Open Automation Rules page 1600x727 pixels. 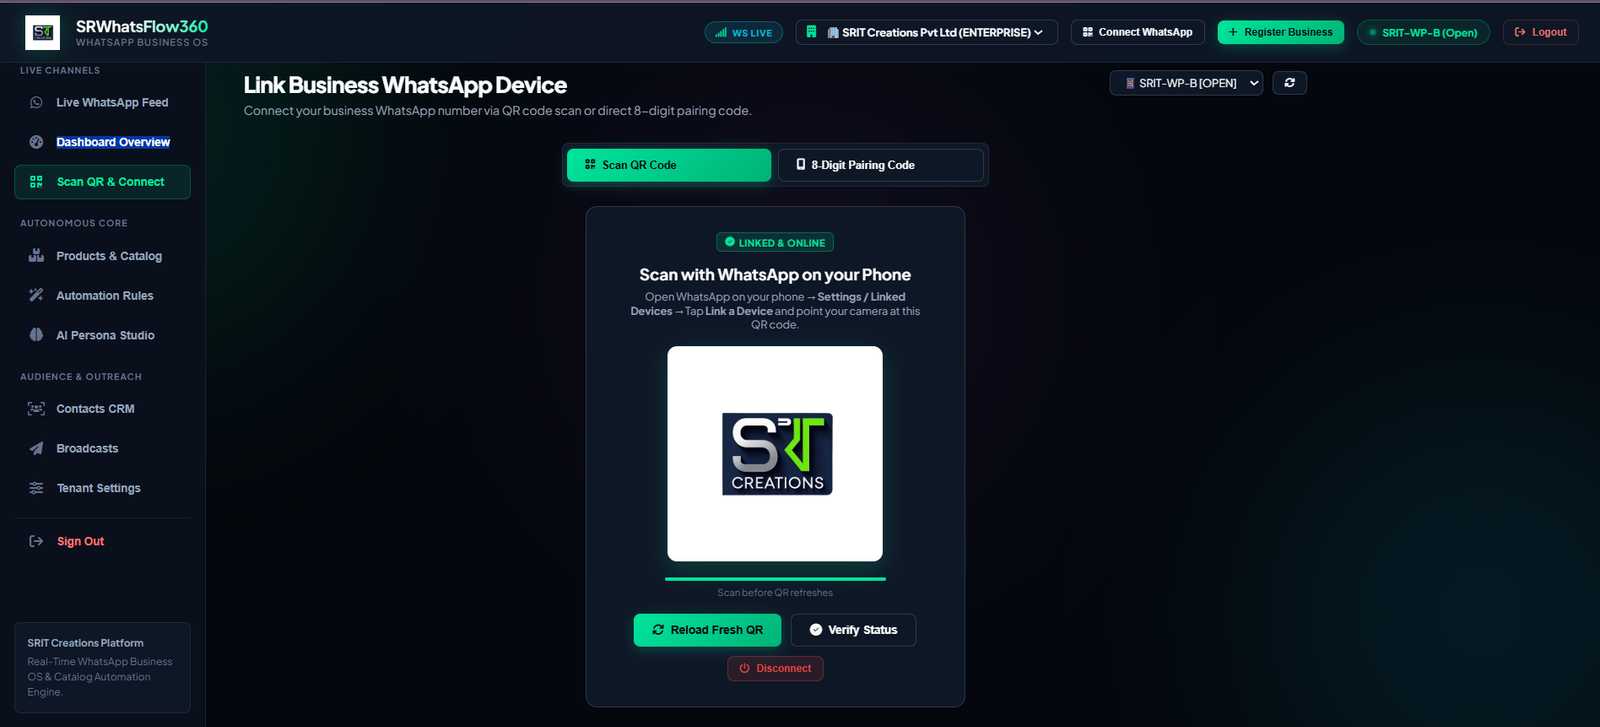click(x=102, y=296)
